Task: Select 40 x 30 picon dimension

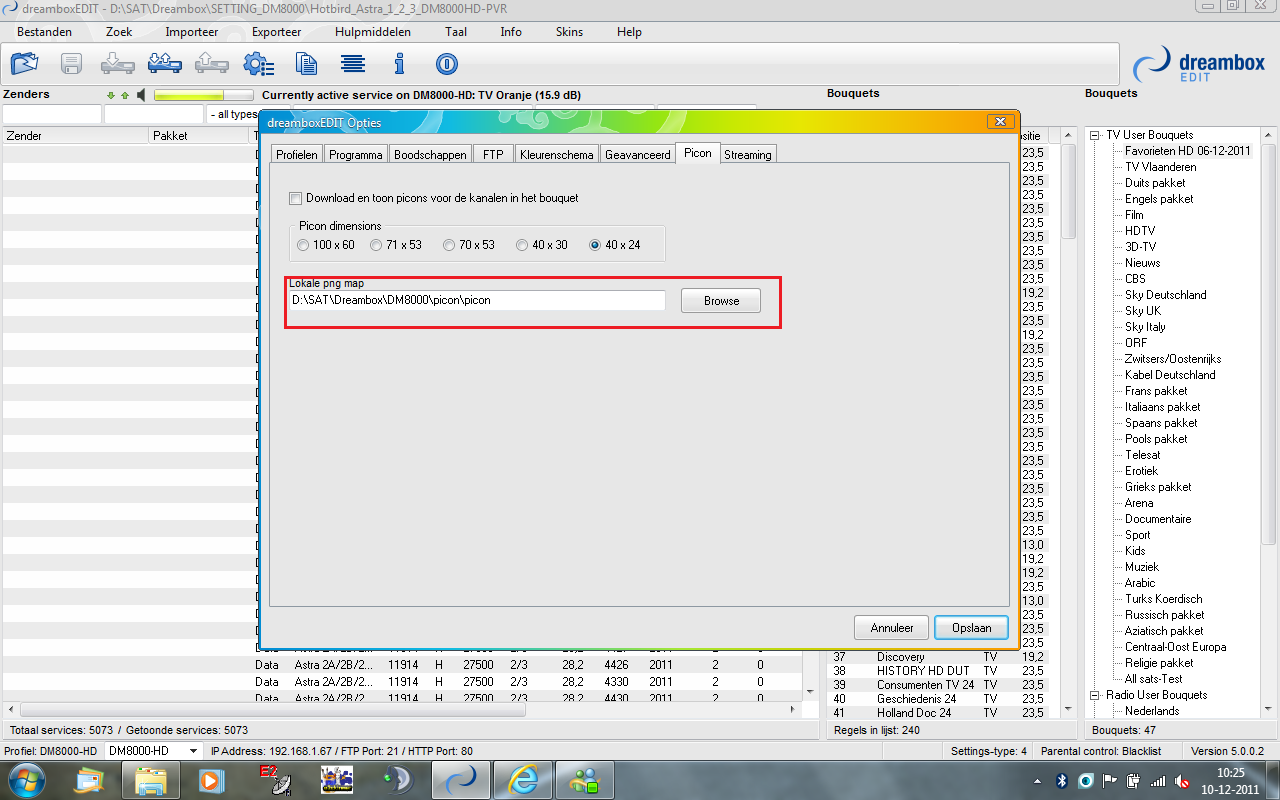Action: tap(522, 244)
